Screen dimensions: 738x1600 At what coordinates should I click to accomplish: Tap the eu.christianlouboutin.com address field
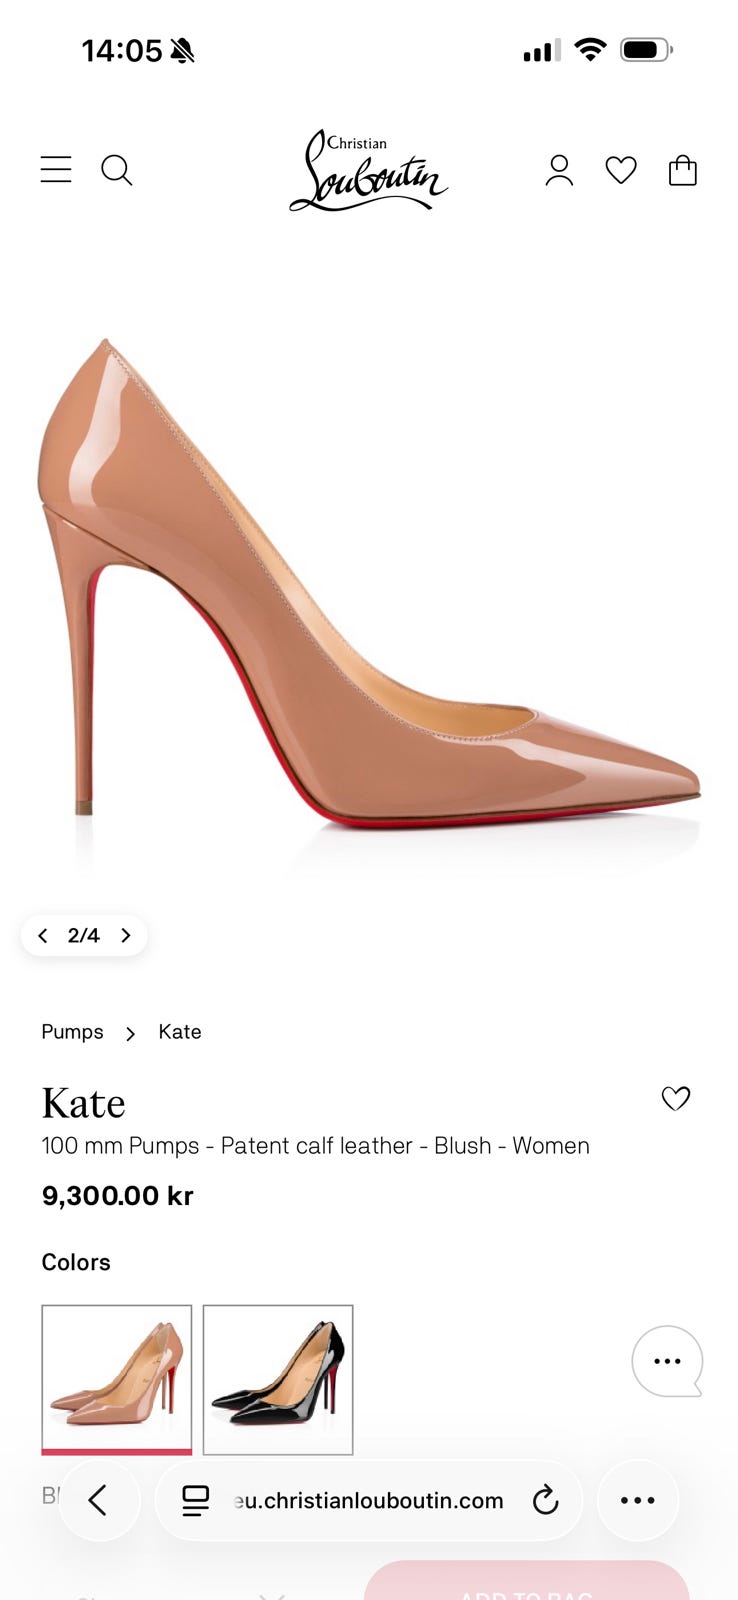point(368,1500)
